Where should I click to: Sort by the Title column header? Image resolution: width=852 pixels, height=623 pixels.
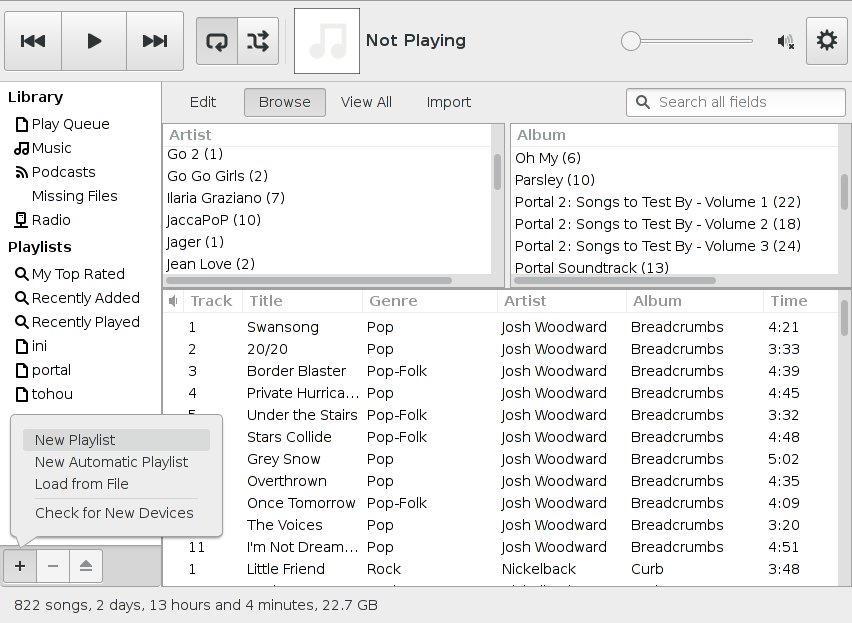point(302,301)
